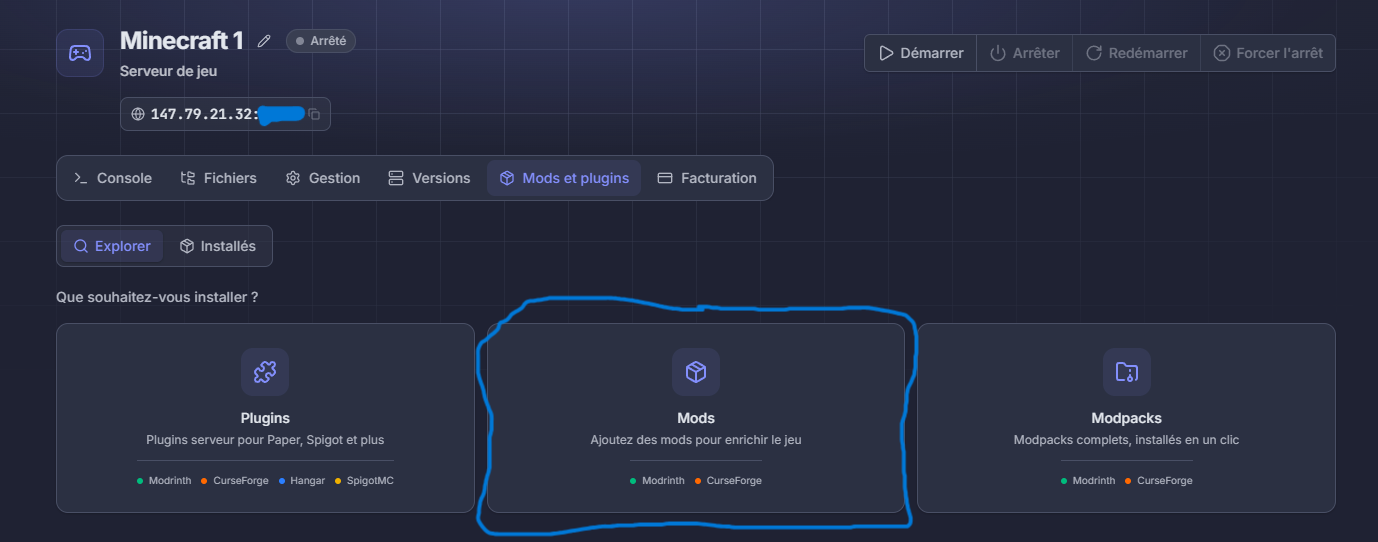Click the game controller server icon
The width and height of the screenshot is (1378, 542).
tap(80, 53)
